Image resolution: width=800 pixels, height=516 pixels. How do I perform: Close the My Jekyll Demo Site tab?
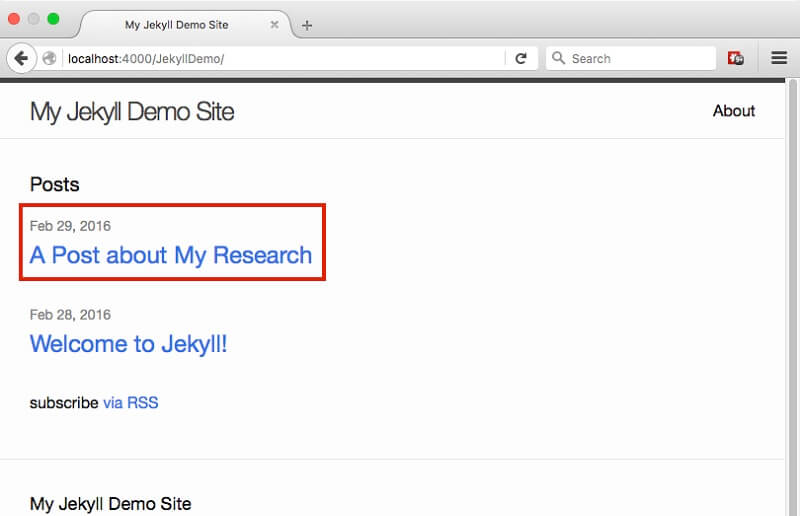[x=274, y=24]
